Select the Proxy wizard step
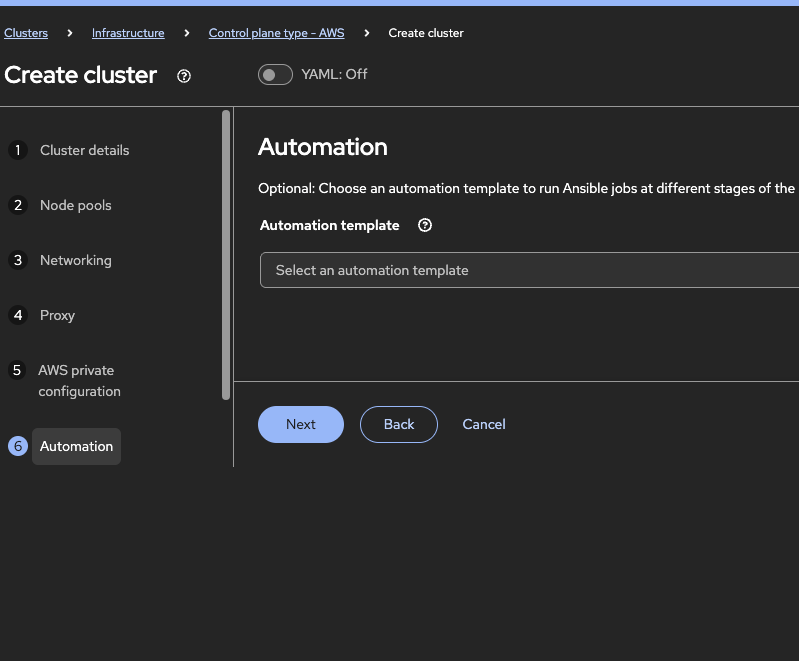799x661 pixels. (57, 315)
